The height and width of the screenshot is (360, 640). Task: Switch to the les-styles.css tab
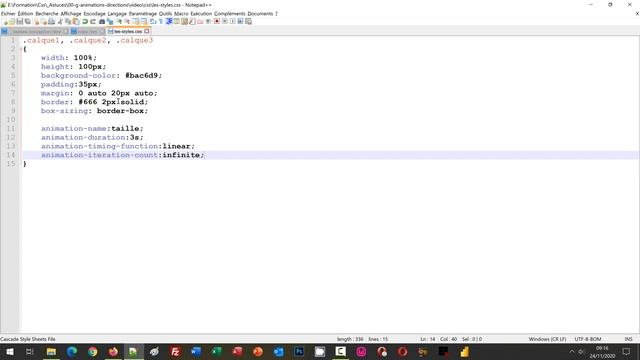click(x=128, y=31)
